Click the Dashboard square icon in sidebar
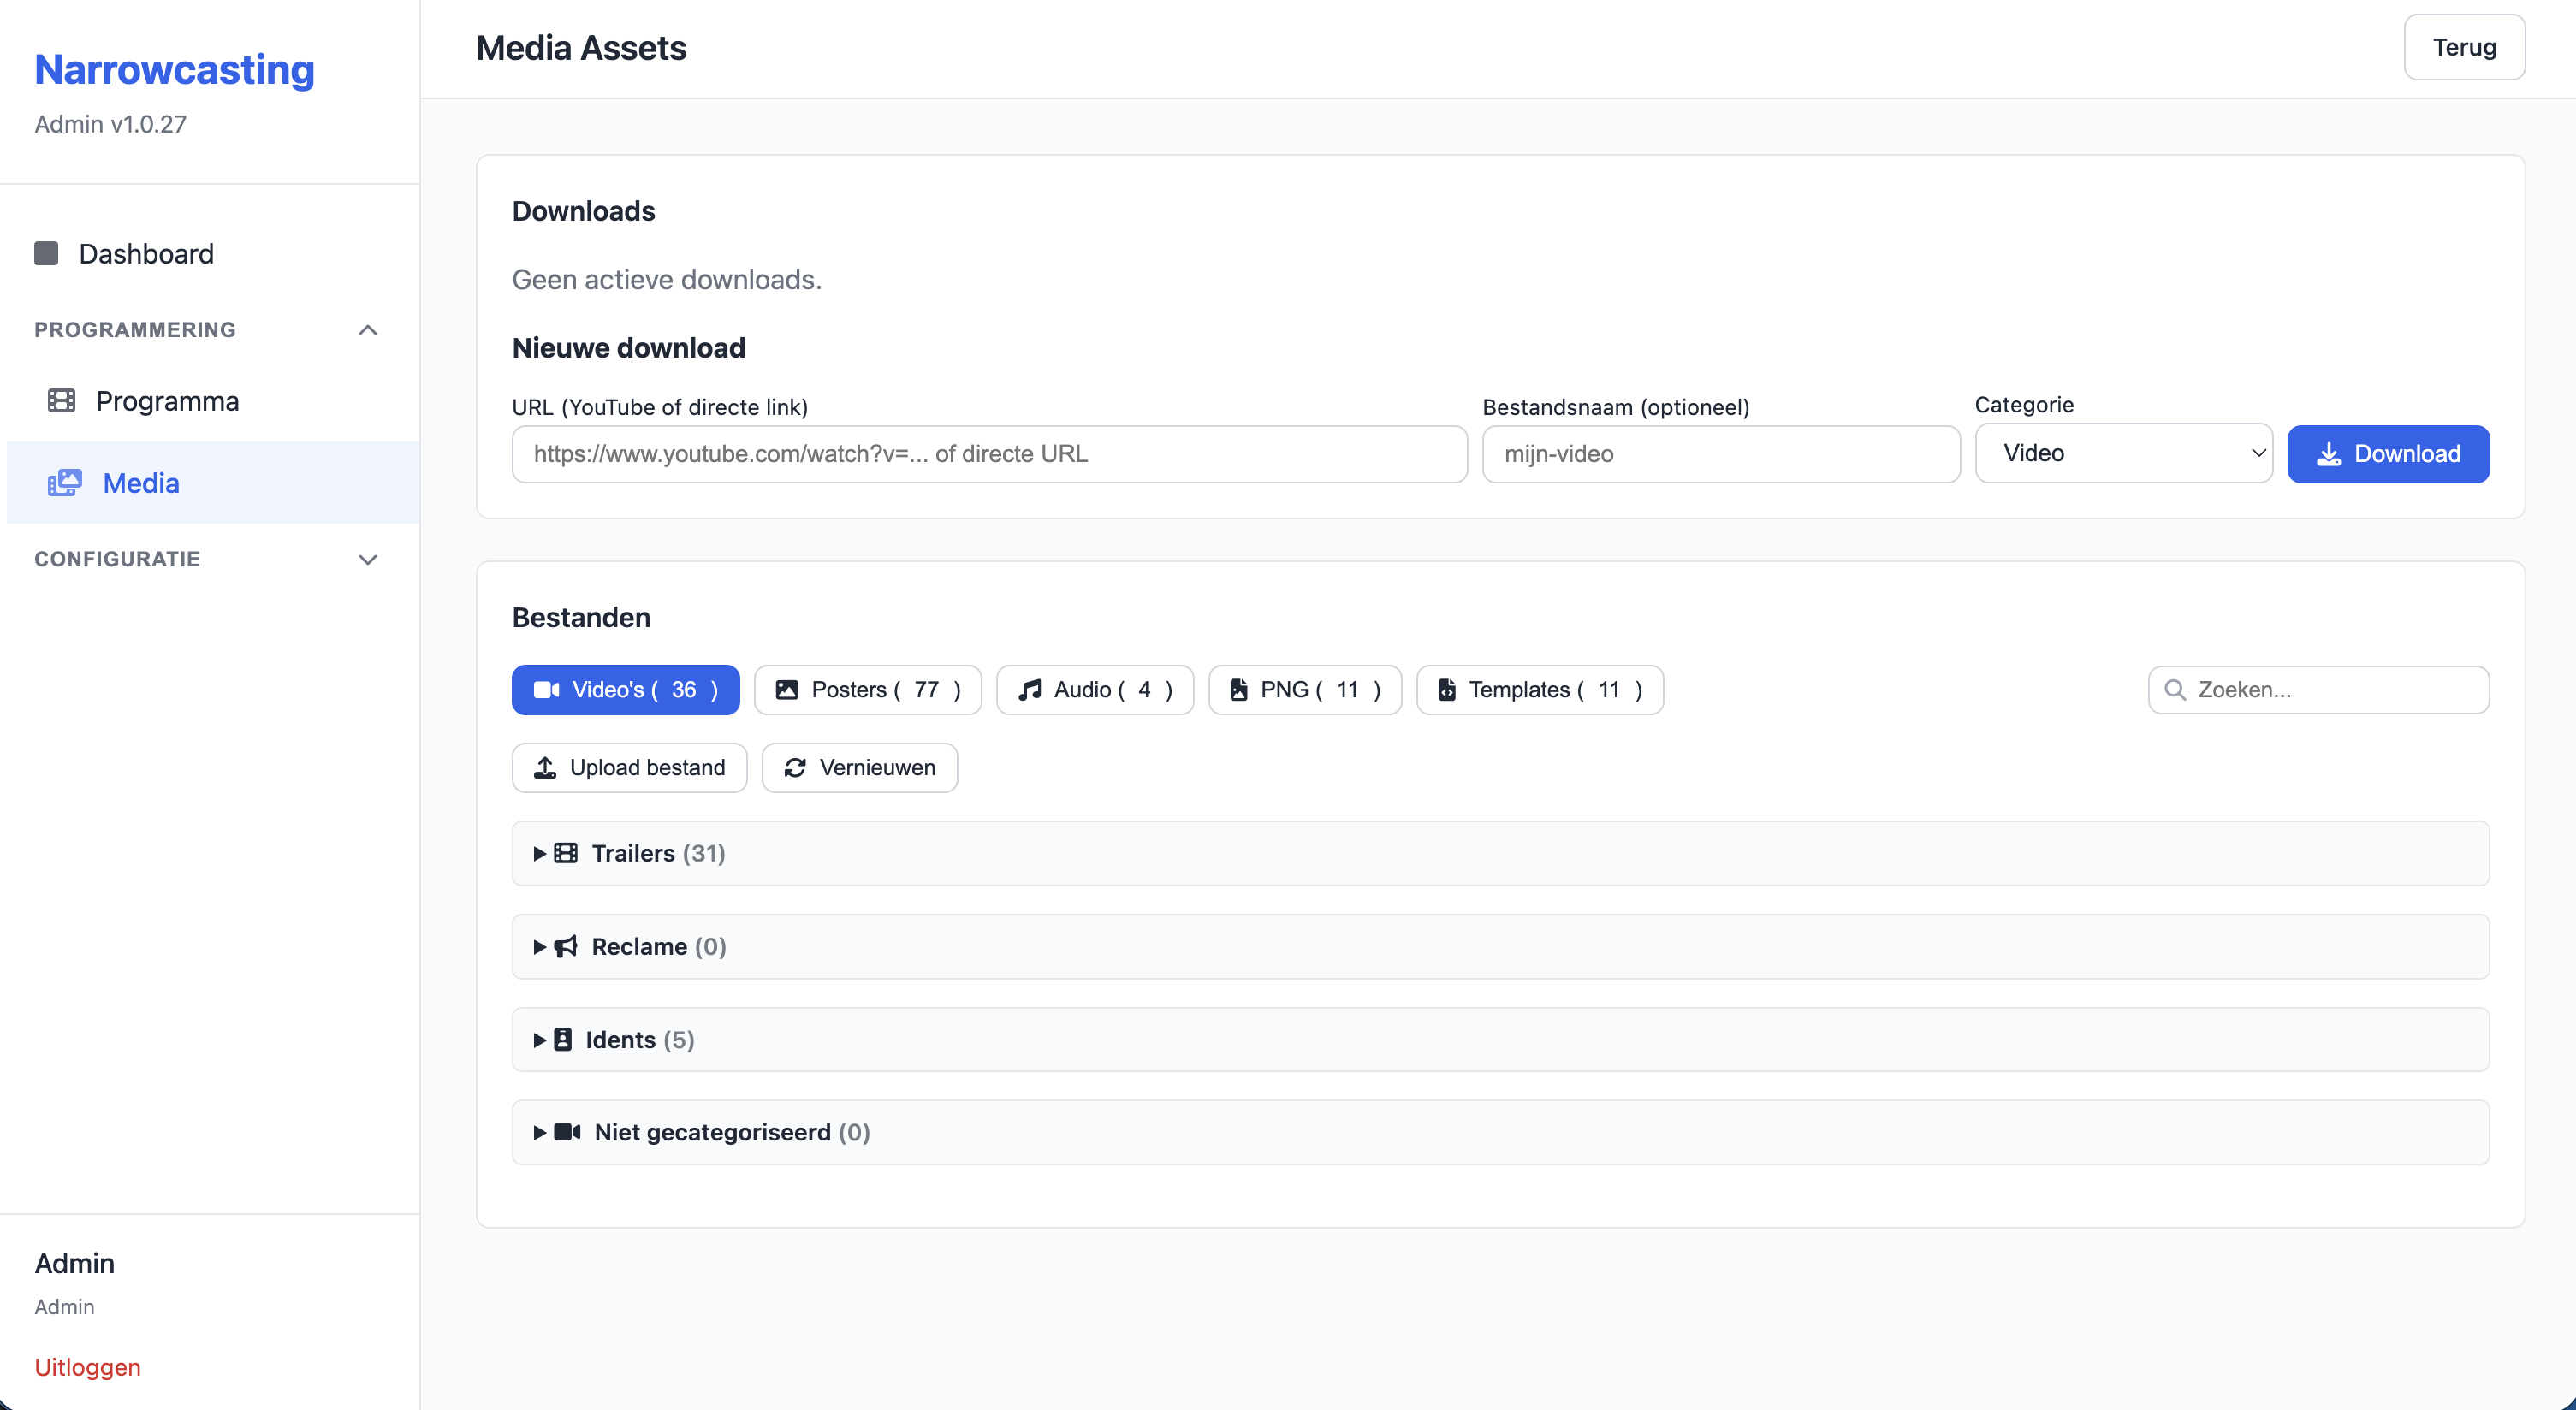Screen dimensions: 2576x1410 [x=46, y=253]
